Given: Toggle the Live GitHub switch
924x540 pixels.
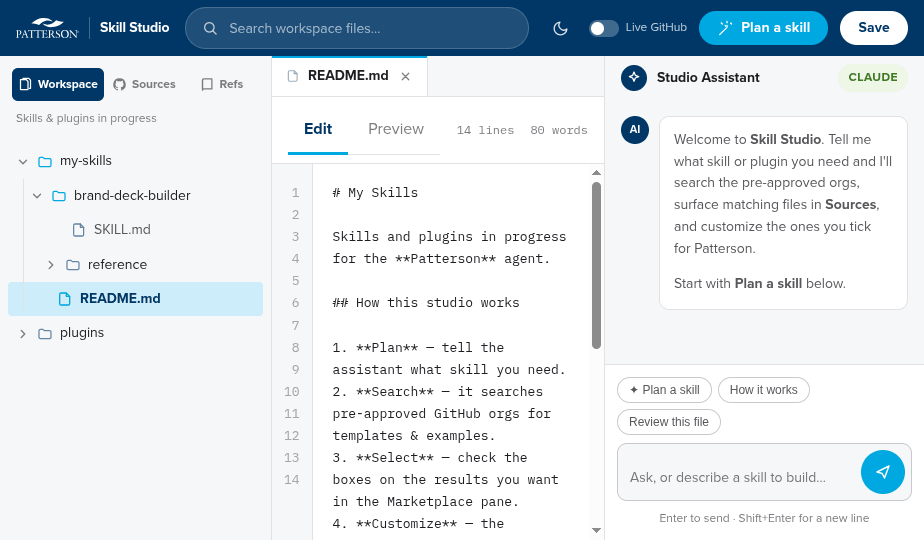Looking at the screenshot, I should click(604, 28).
